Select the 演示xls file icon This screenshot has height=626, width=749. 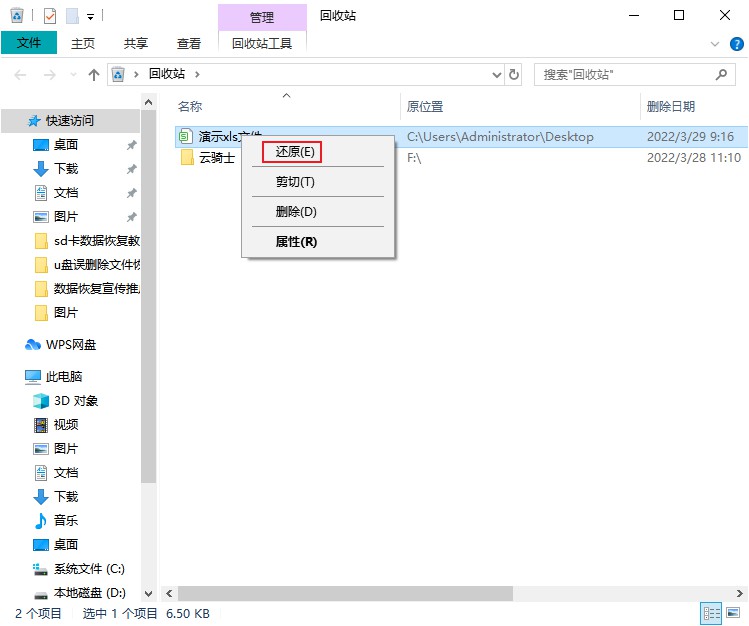185,137
